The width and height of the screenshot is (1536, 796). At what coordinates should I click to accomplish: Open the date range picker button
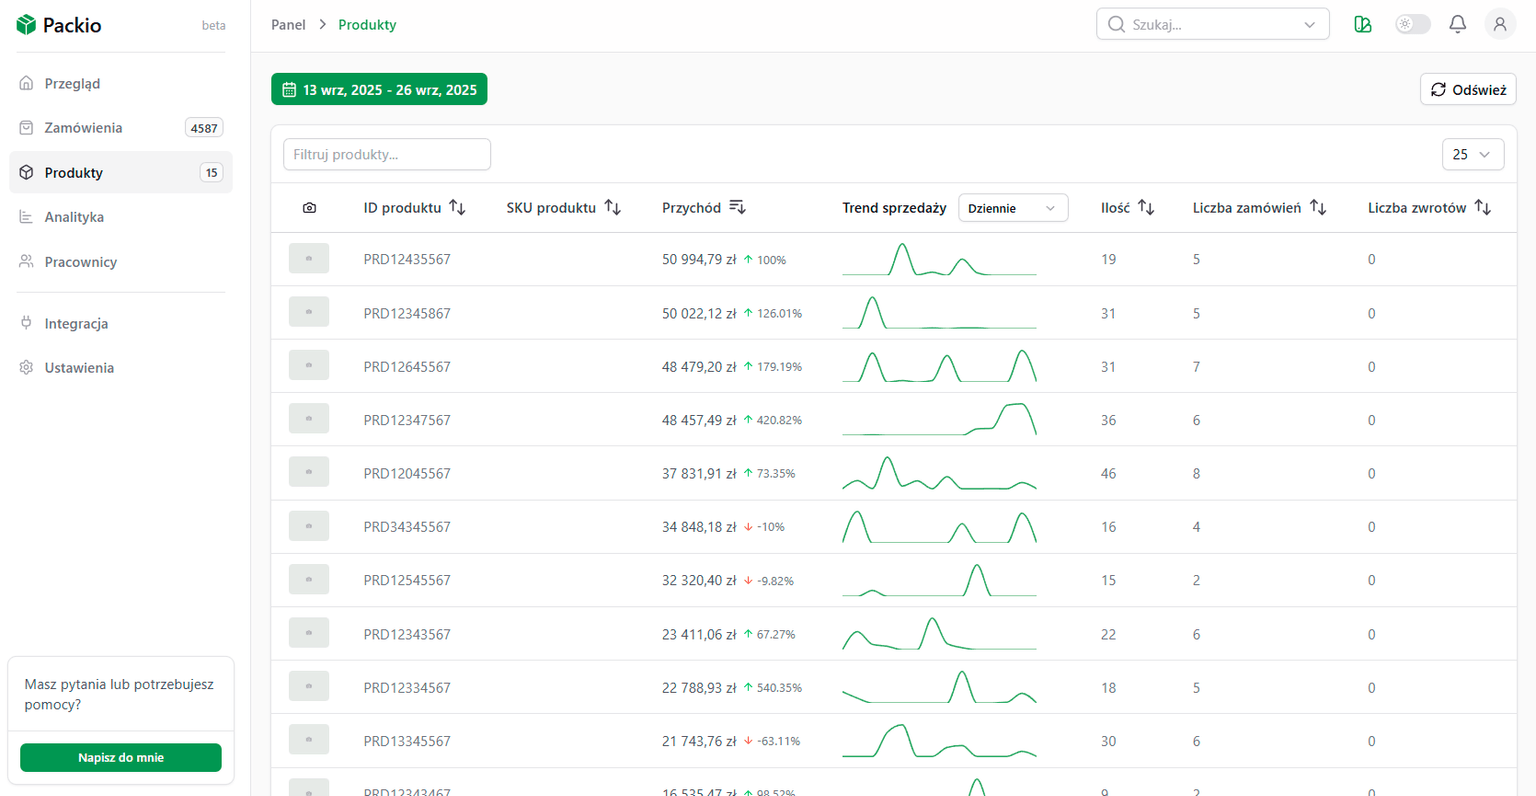click(x=379, y=90)
